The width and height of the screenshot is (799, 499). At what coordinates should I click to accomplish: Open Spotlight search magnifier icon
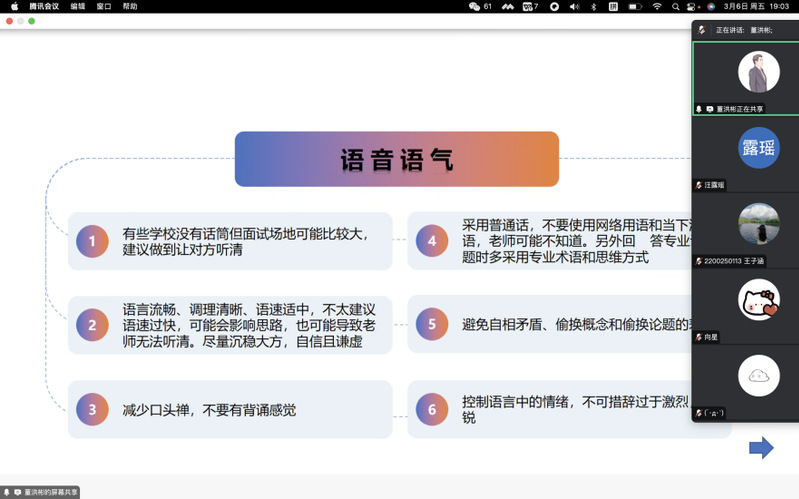(677, 6)
